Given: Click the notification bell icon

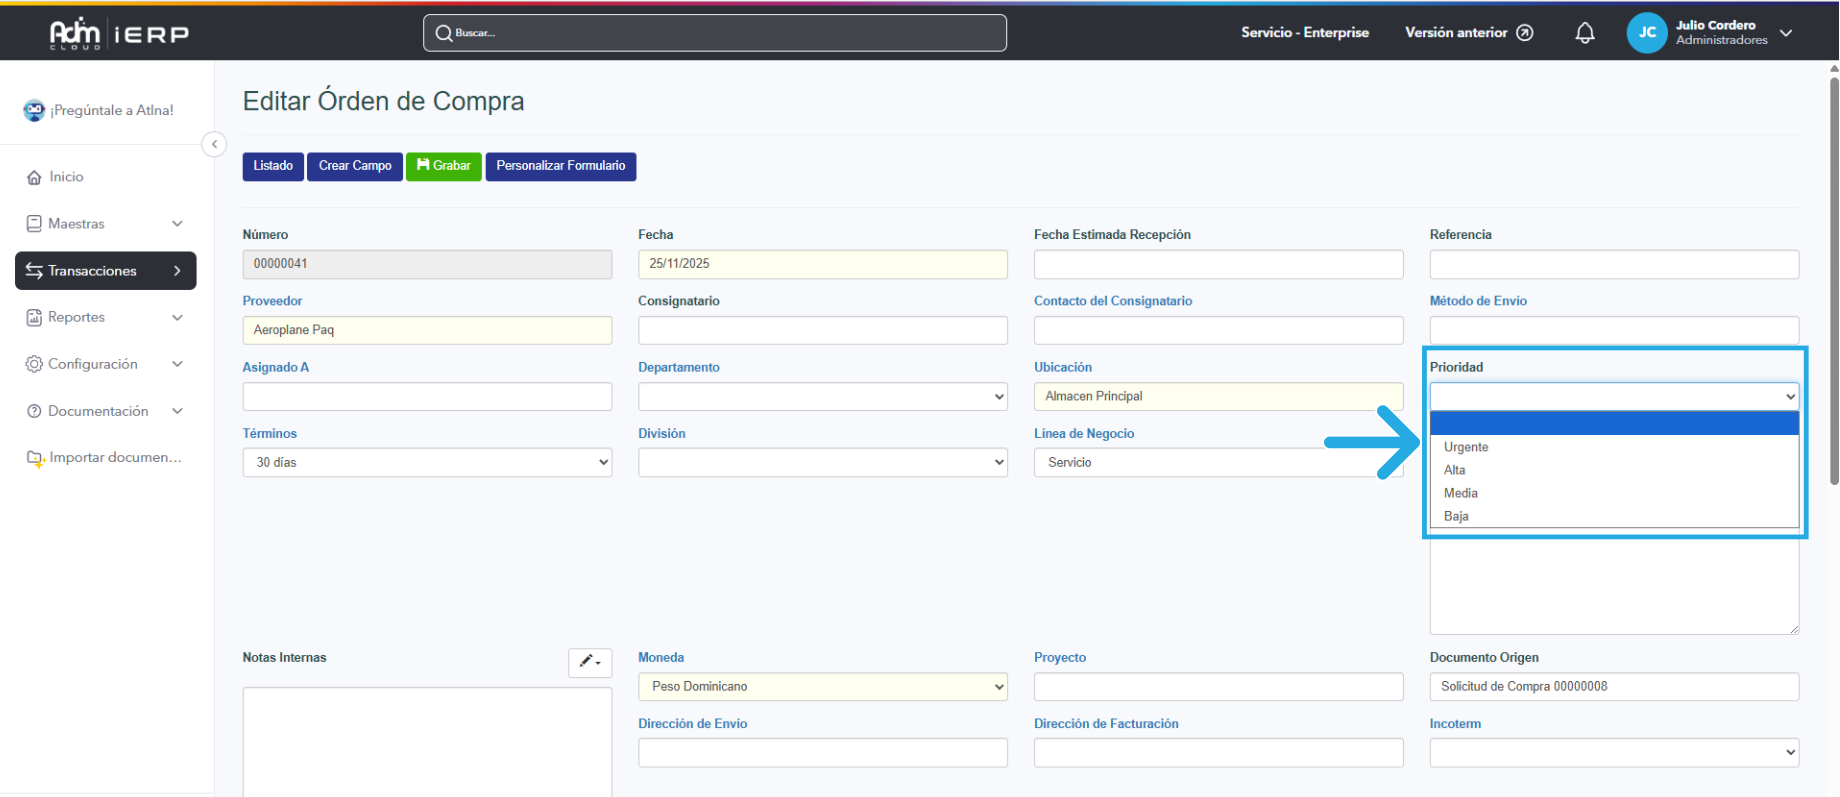Looking at the screenshot, I should click(1585, 33).
